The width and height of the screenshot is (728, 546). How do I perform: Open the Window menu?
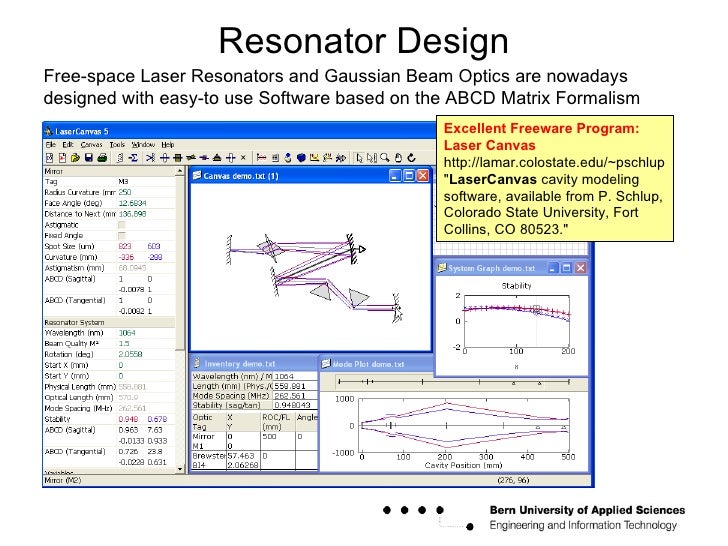(x=143, y=144)
